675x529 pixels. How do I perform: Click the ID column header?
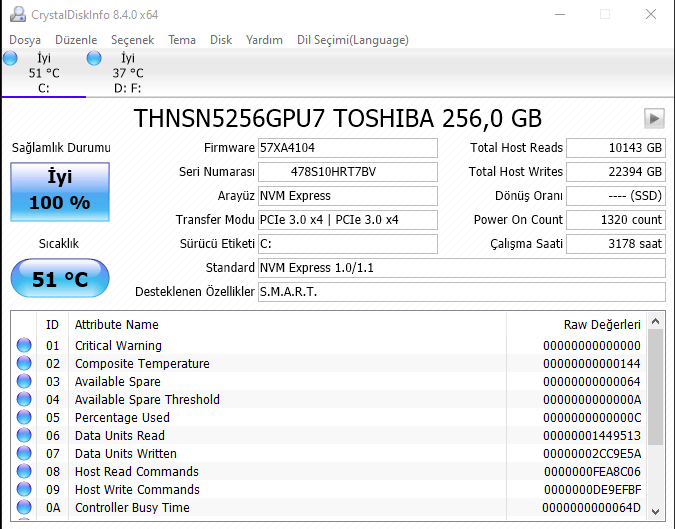[52, 325]
